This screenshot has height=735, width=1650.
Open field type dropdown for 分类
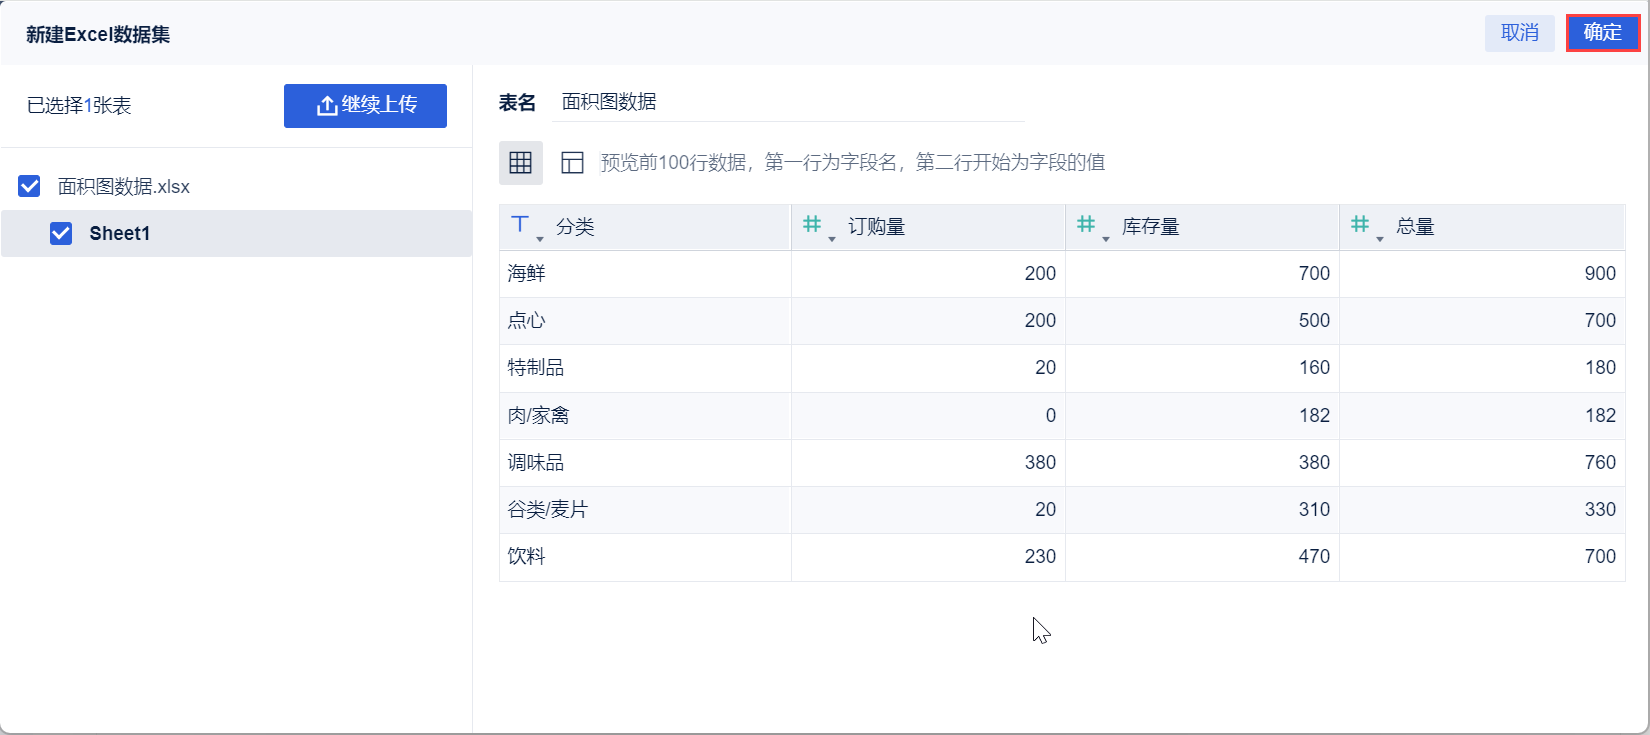pyautogui.click(x=540, y=238)
